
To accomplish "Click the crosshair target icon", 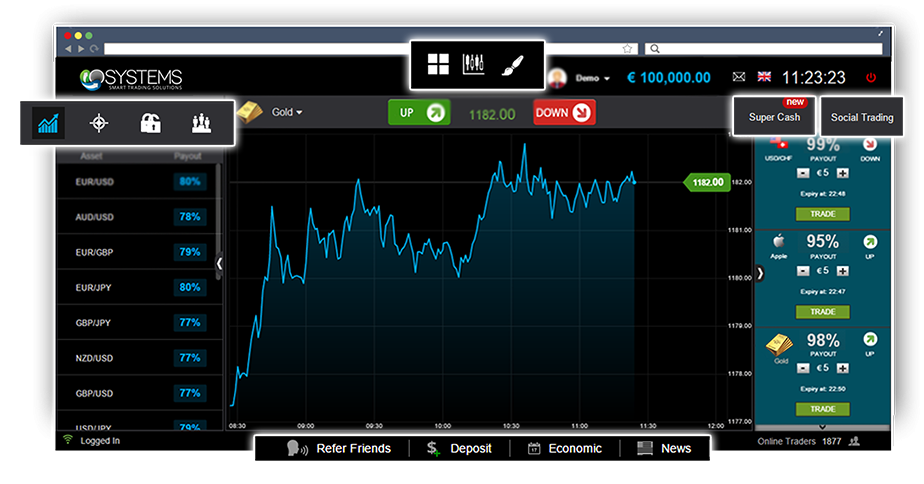I will click(98, 123).
